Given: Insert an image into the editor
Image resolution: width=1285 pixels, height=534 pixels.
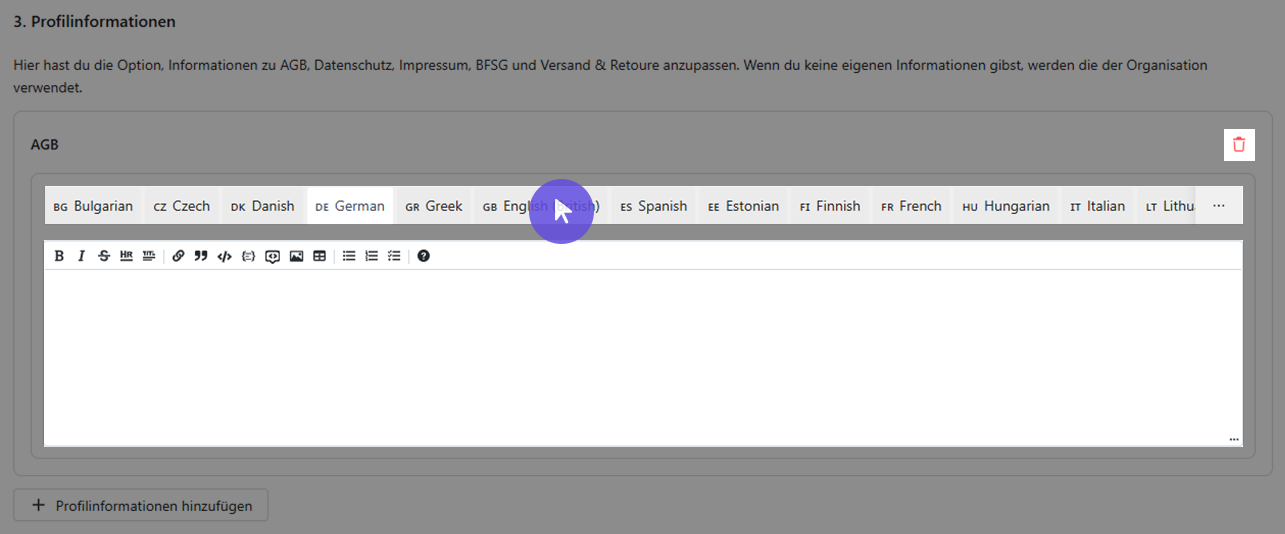Looking at the screenshot, I should pyautogui.click(x=296, y=256).
